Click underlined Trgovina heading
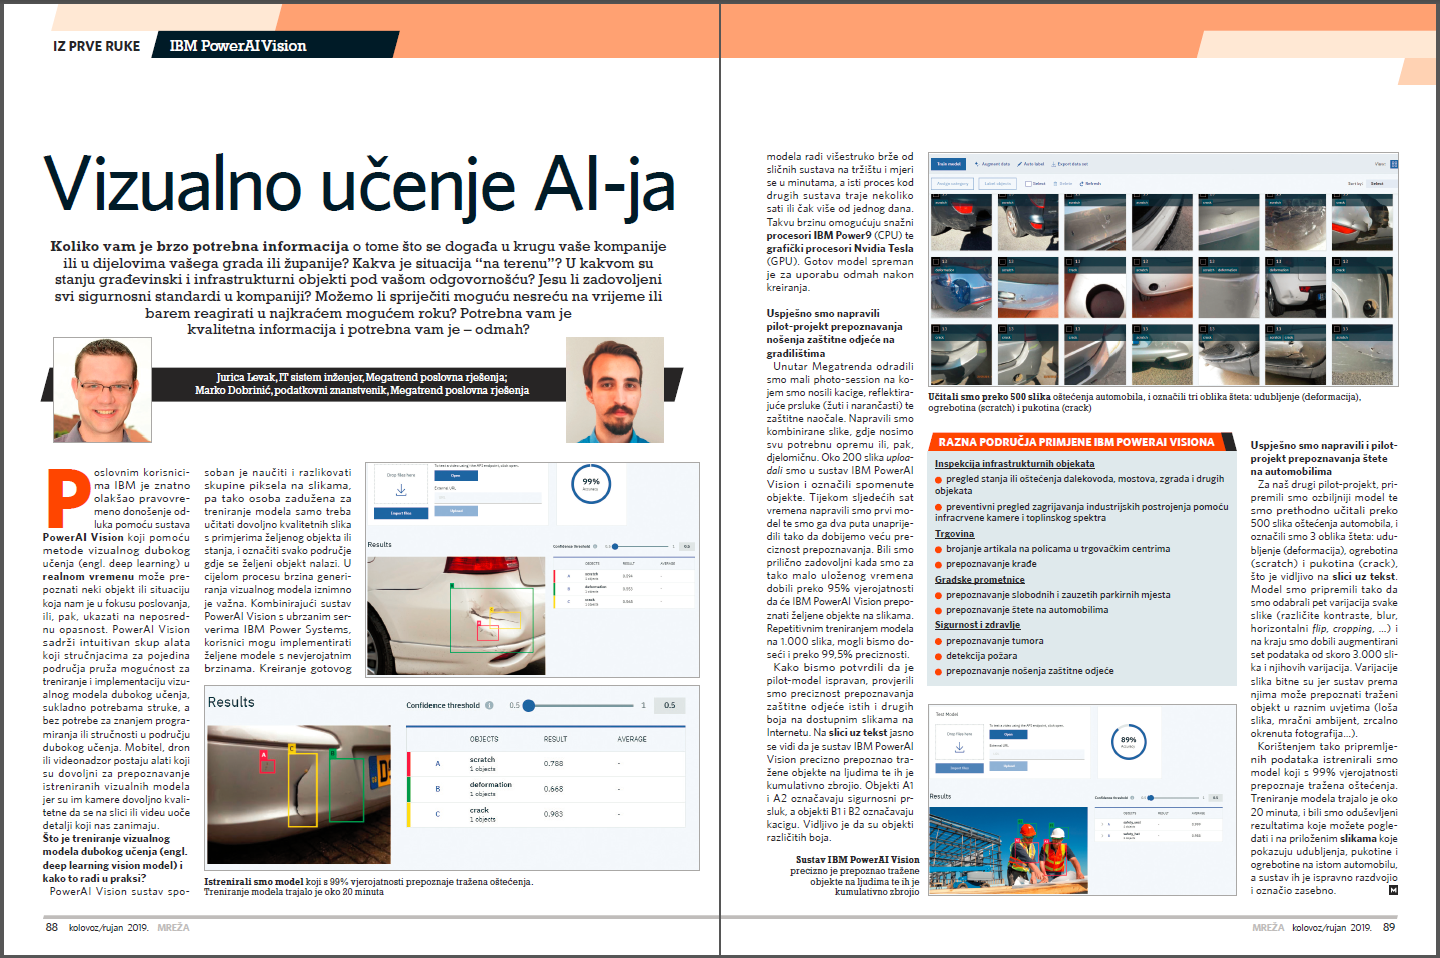Screen dimensions: 1440x958 pos(954,534)
